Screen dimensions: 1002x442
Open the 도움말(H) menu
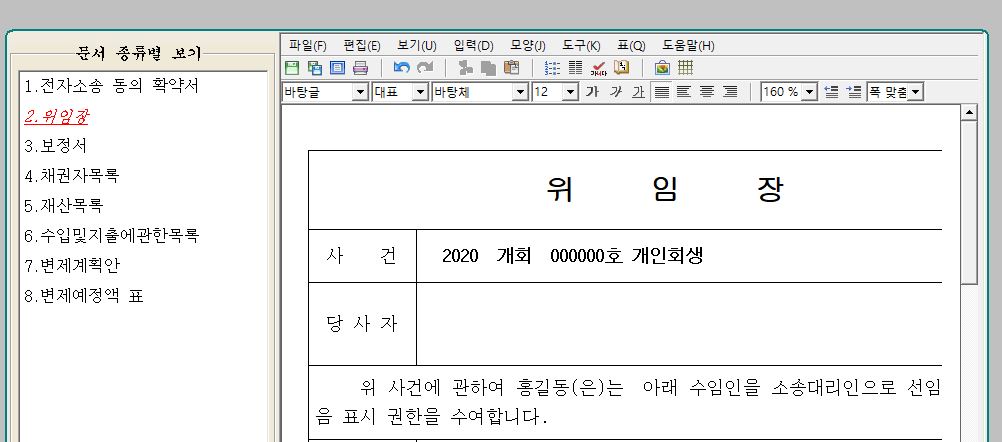pyautogui.click(x=688, y=45)
